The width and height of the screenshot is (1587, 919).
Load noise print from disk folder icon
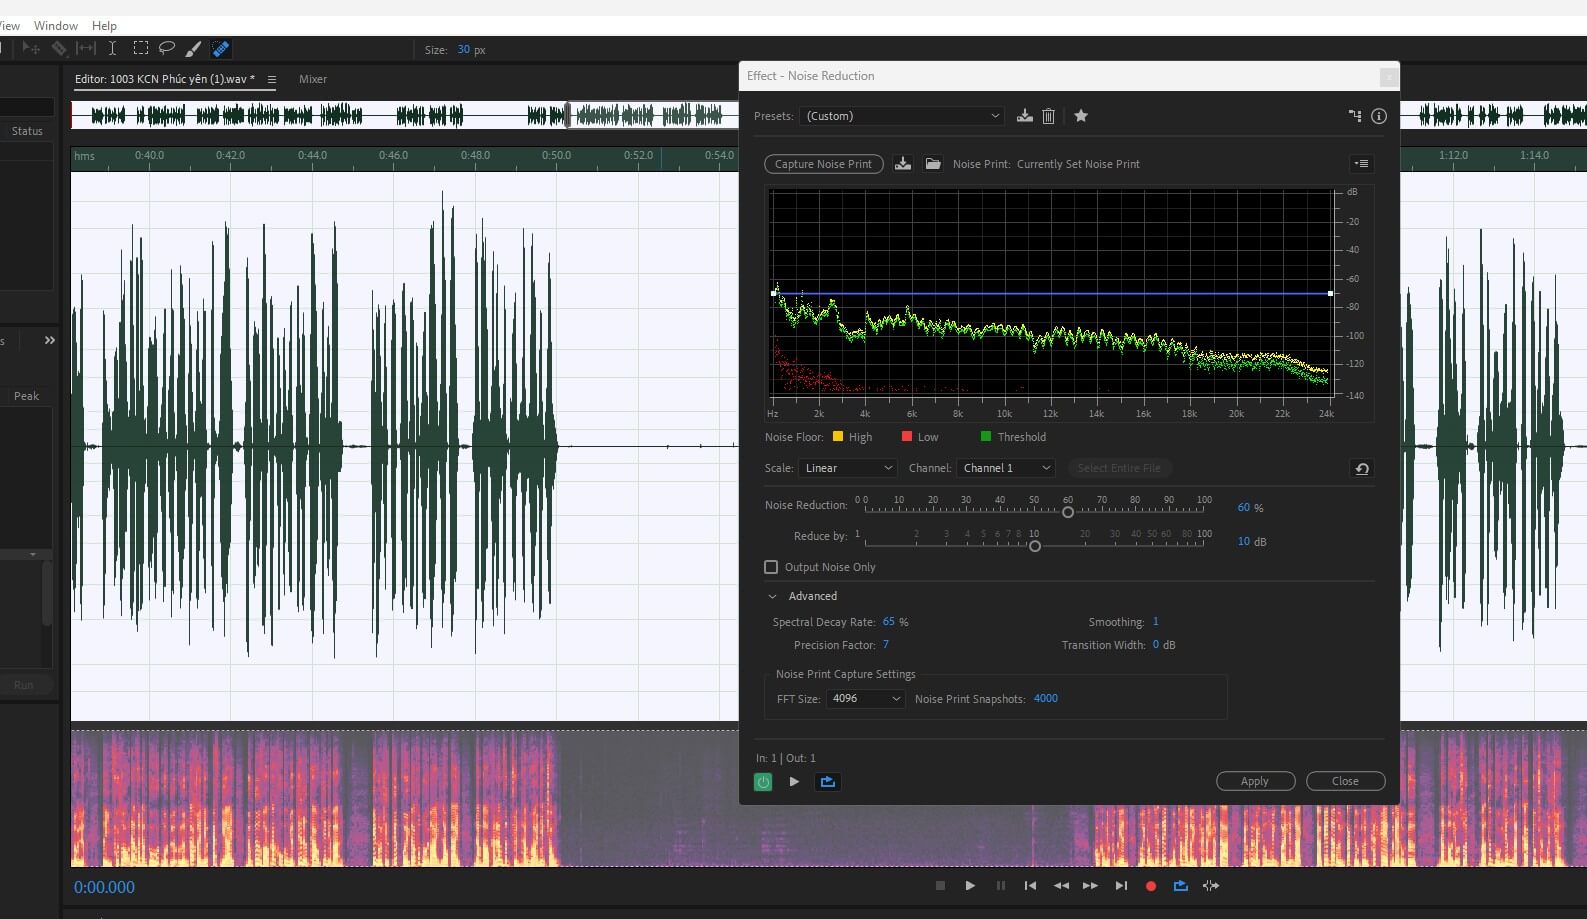tap(933, 164)
